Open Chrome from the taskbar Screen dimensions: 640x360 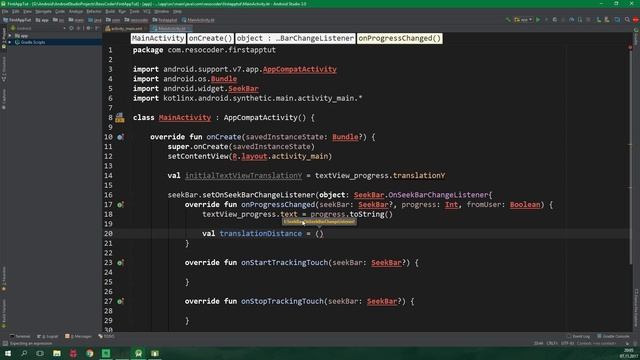89,353
